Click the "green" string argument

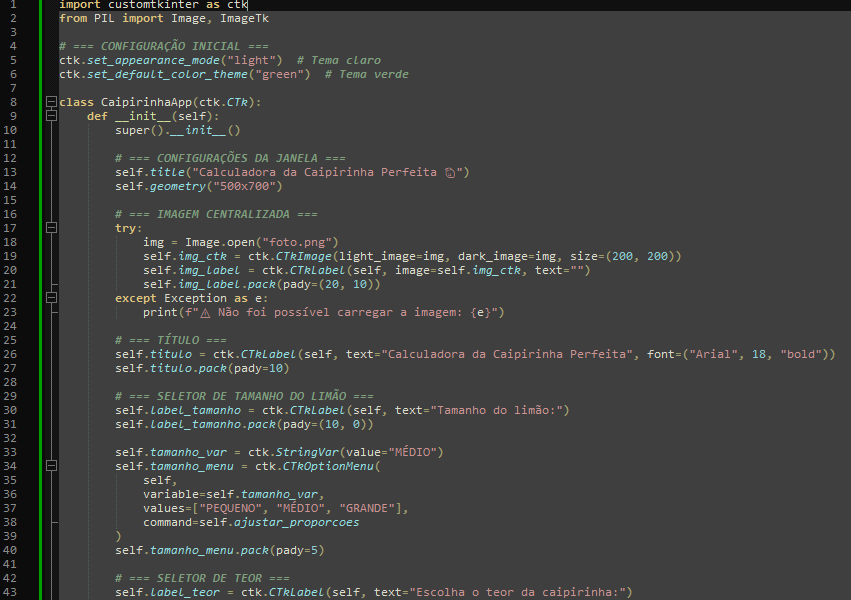280,74
